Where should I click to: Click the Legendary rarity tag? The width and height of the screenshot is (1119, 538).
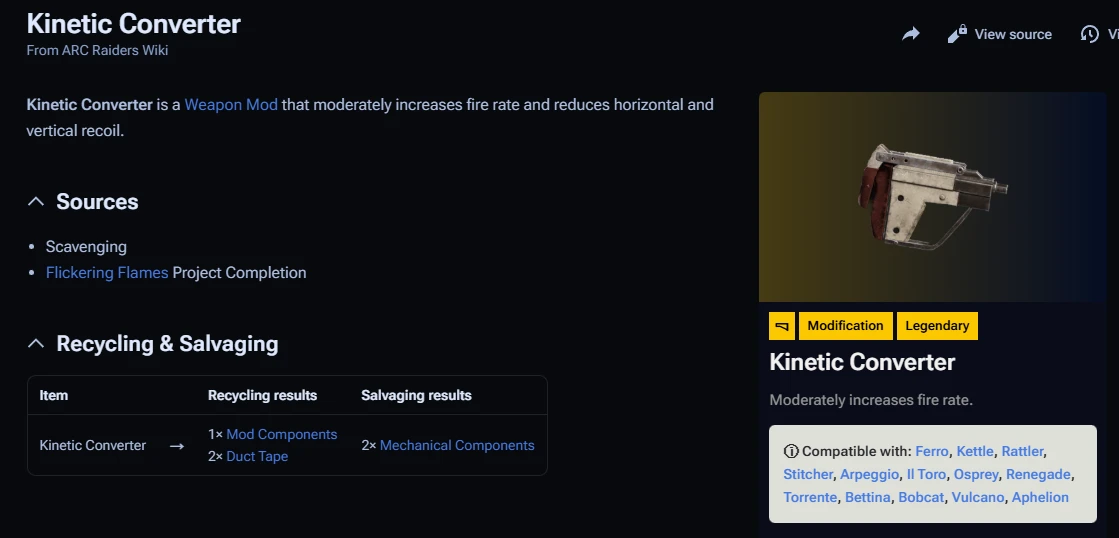pos(937,326)
